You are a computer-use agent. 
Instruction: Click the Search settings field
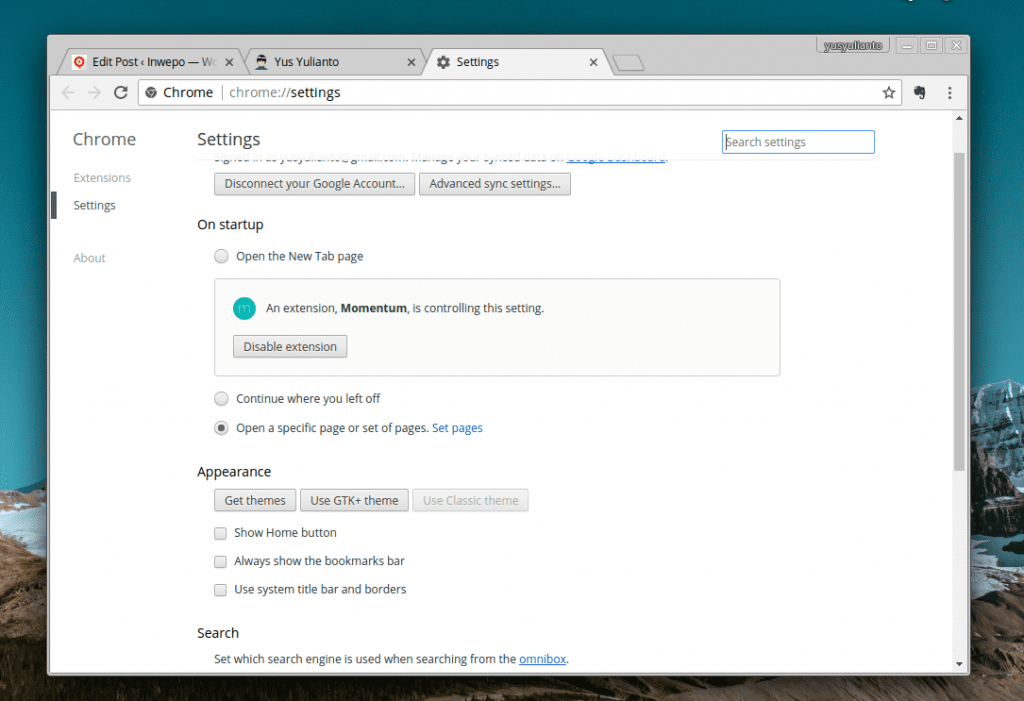[798, 142]
